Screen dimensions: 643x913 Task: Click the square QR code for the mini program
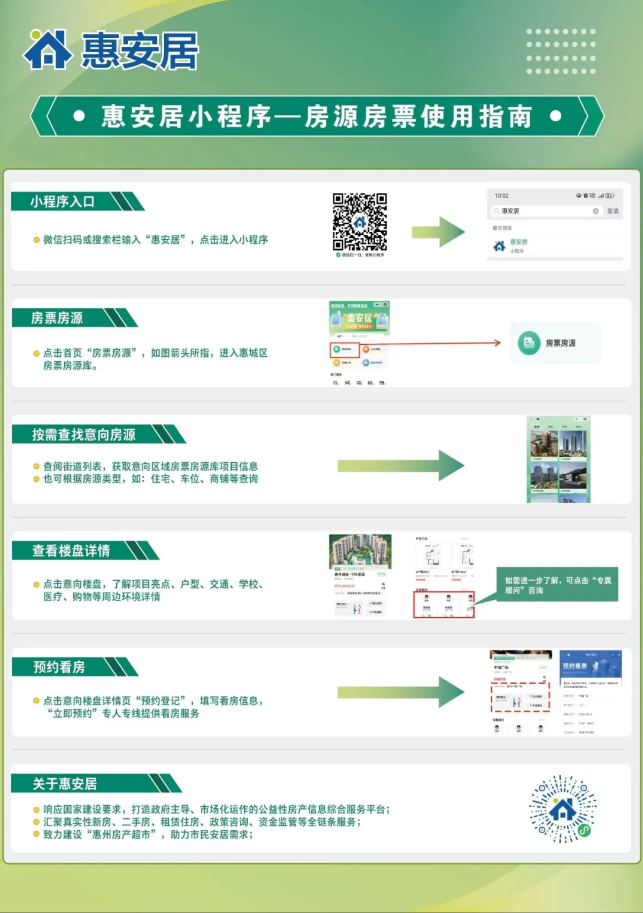pyautogui.click(x=359, y=221)
